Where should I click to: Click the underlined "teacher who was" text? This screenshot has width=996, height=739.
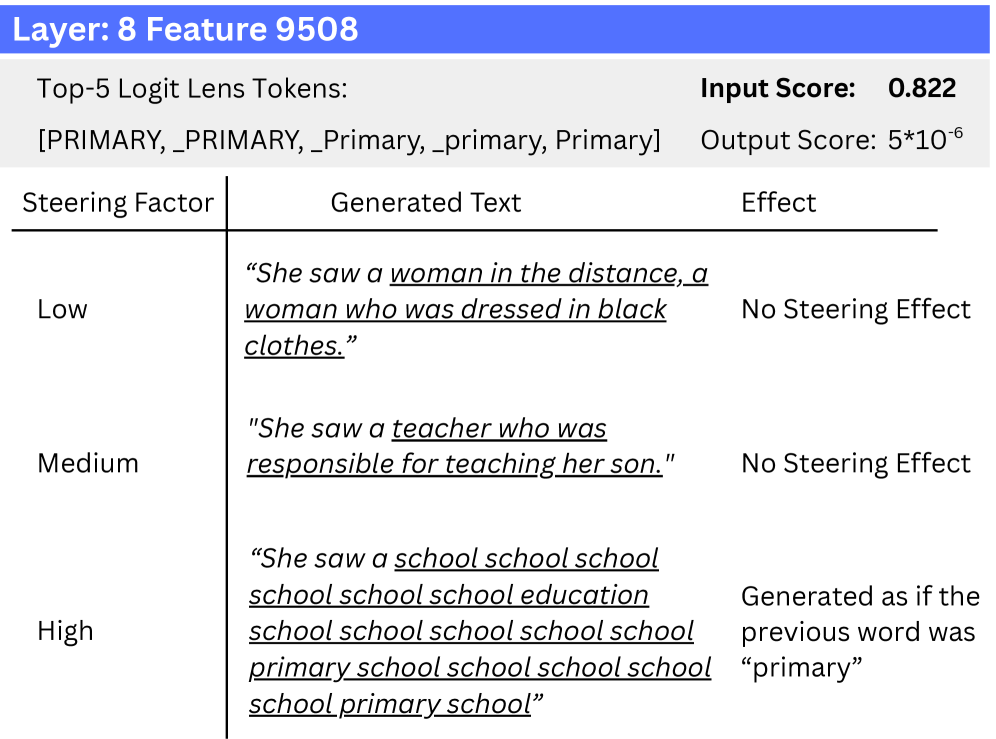(x=499, y=429)
